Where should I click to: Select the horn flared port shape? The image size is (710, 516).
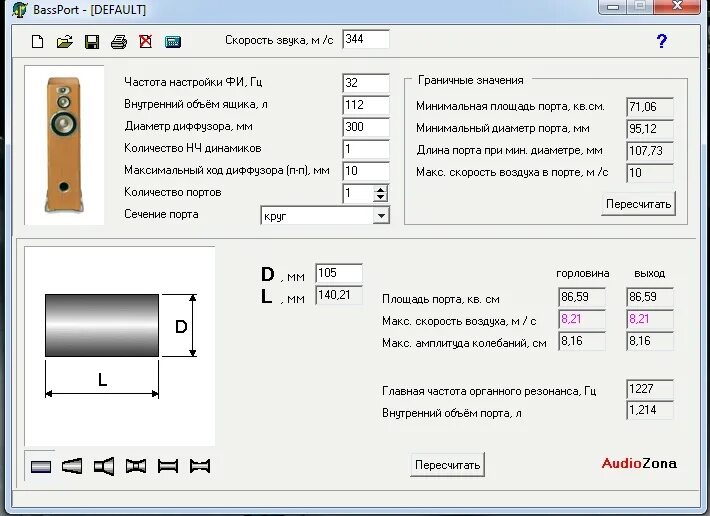click(104, 466)
